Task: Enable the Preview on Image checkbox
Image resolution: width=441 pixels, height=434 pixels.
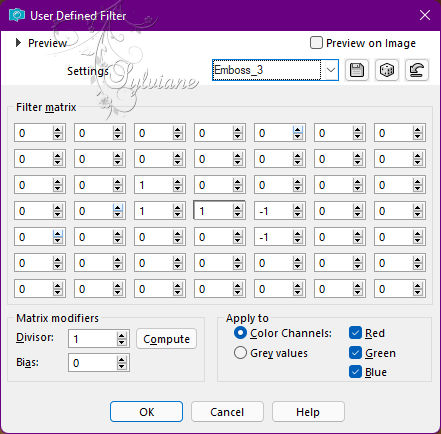Action: click(x=316, y=43)
